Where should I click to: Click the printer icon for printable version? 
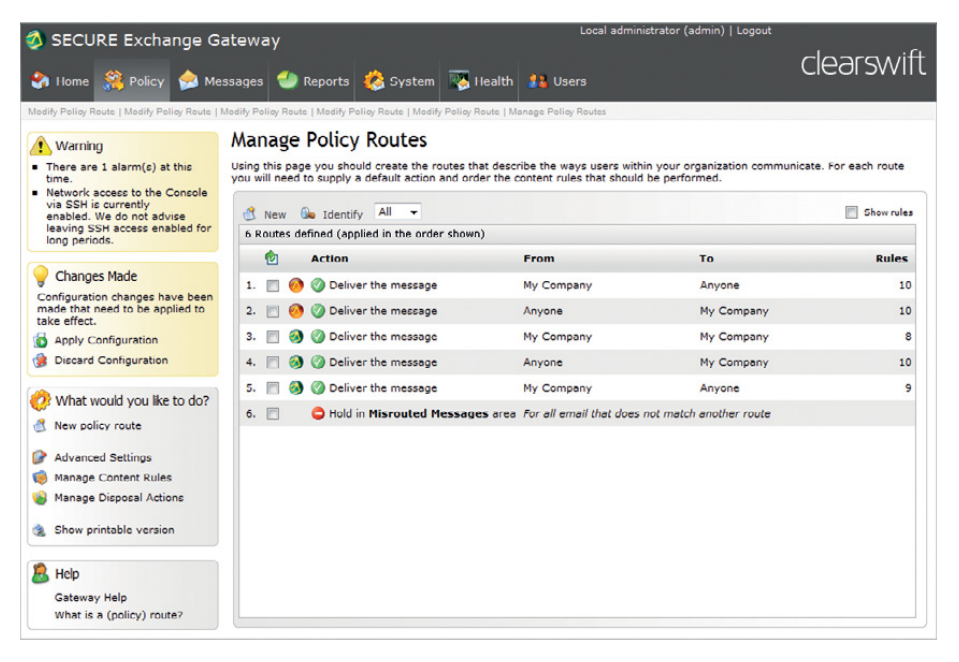click(40, 530)
